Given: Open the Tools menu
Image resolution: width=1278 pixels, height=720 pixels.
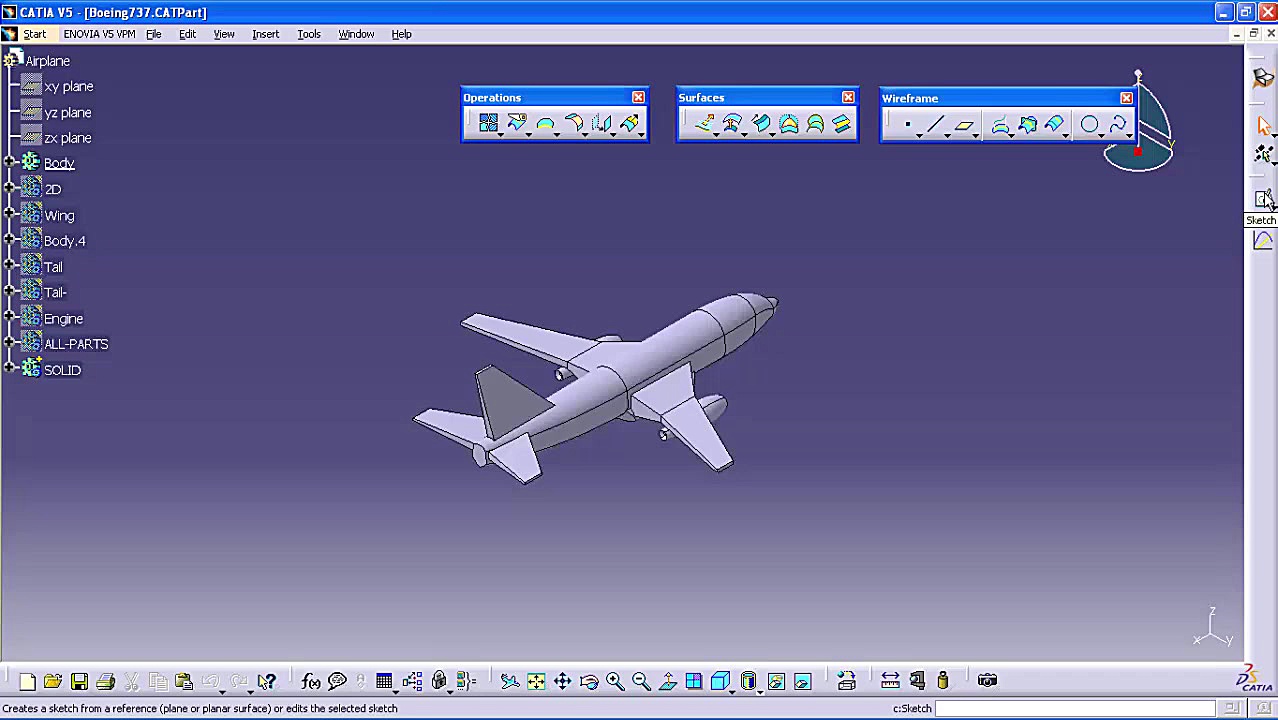Looking at the screenshot, I should [309, 34].
